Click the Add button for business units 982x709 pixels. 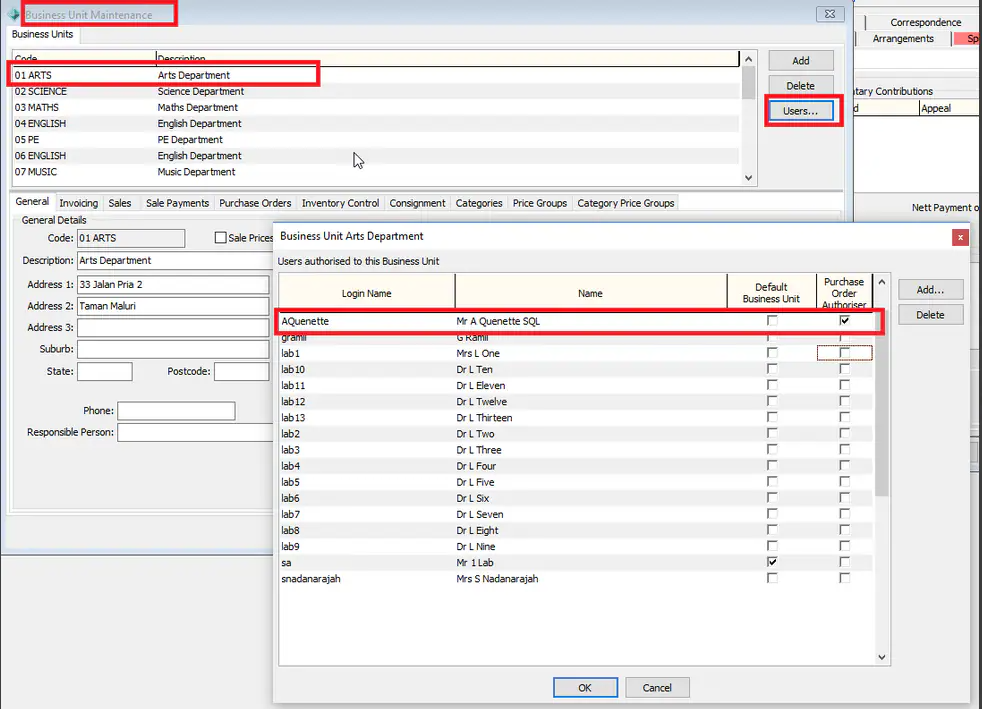click(x=800, y=61)
